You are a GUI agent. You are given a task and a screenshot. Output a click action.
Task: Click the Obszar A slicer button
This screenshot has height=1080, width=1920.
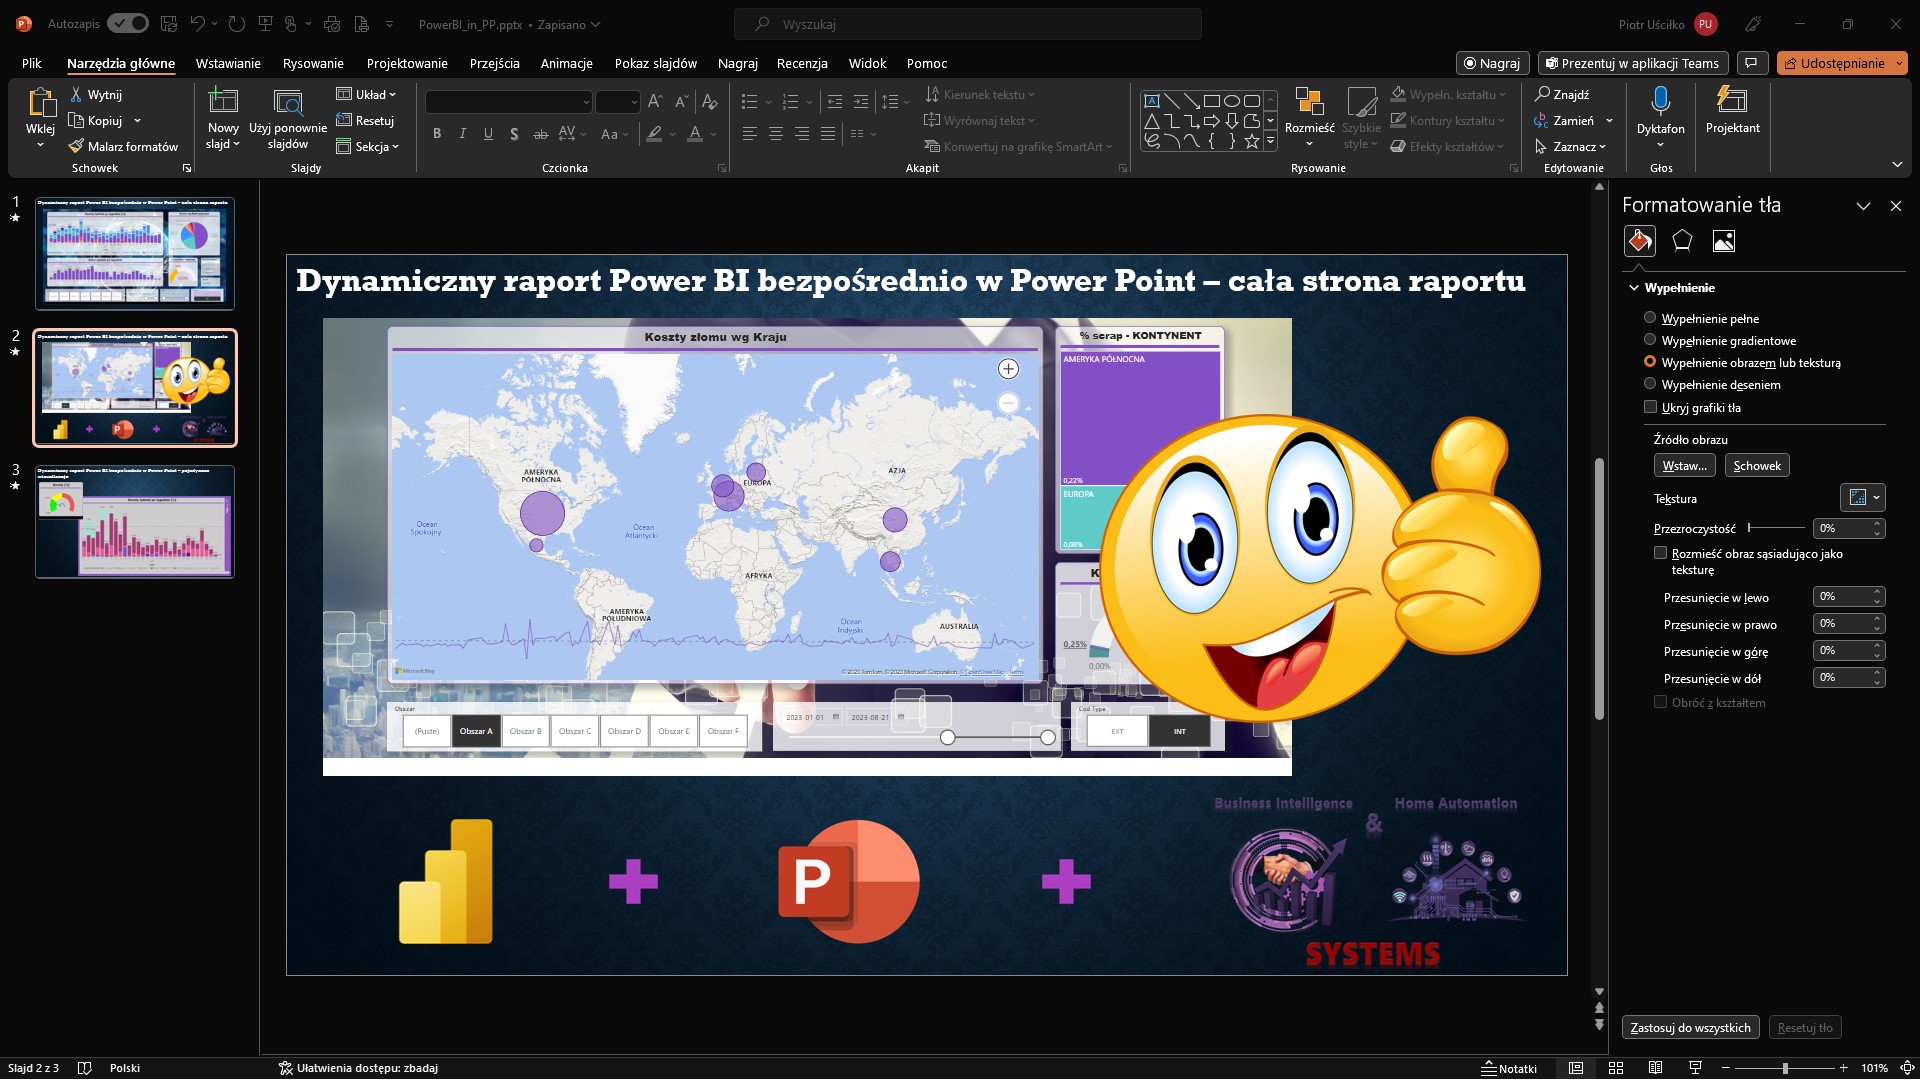pos(476,731)
